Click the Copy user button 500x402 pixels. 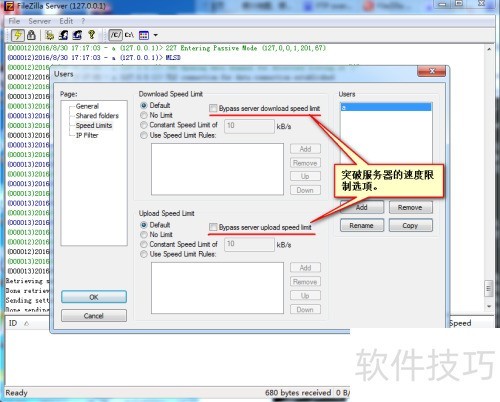(x=410, y=225)
